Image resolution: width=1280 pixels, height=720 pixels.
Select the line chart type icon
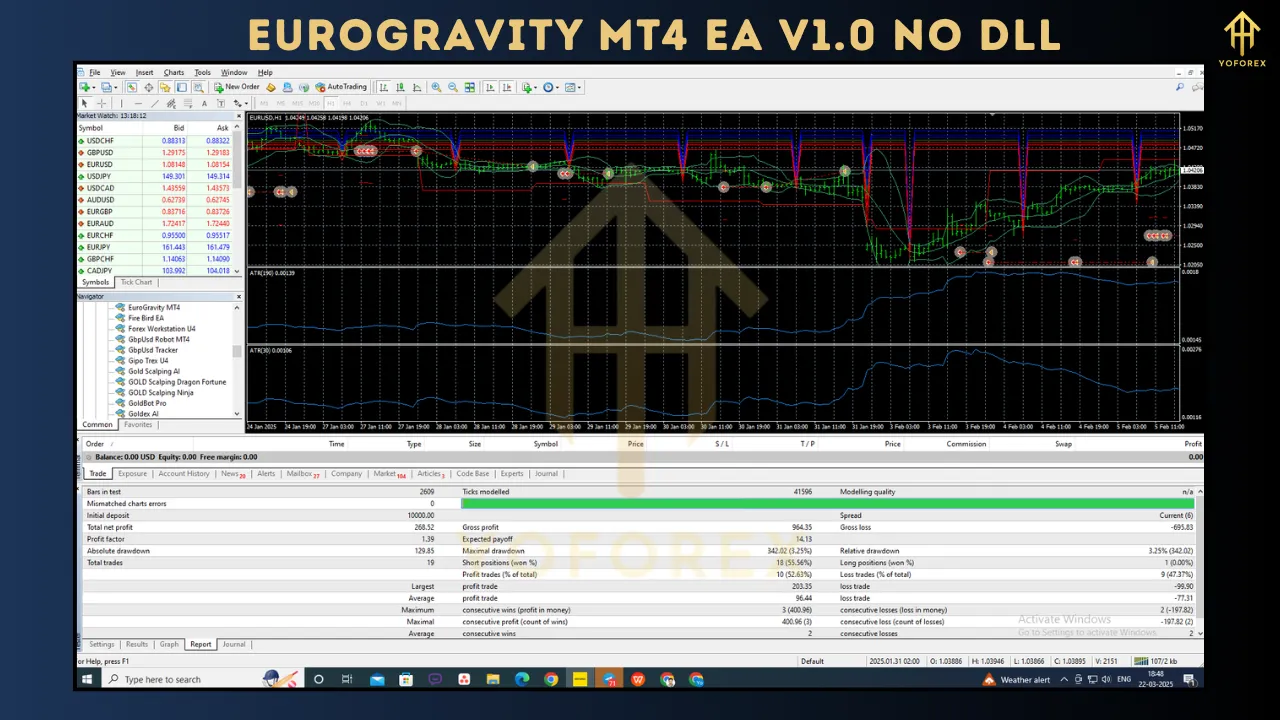click(x=417, y=87)
